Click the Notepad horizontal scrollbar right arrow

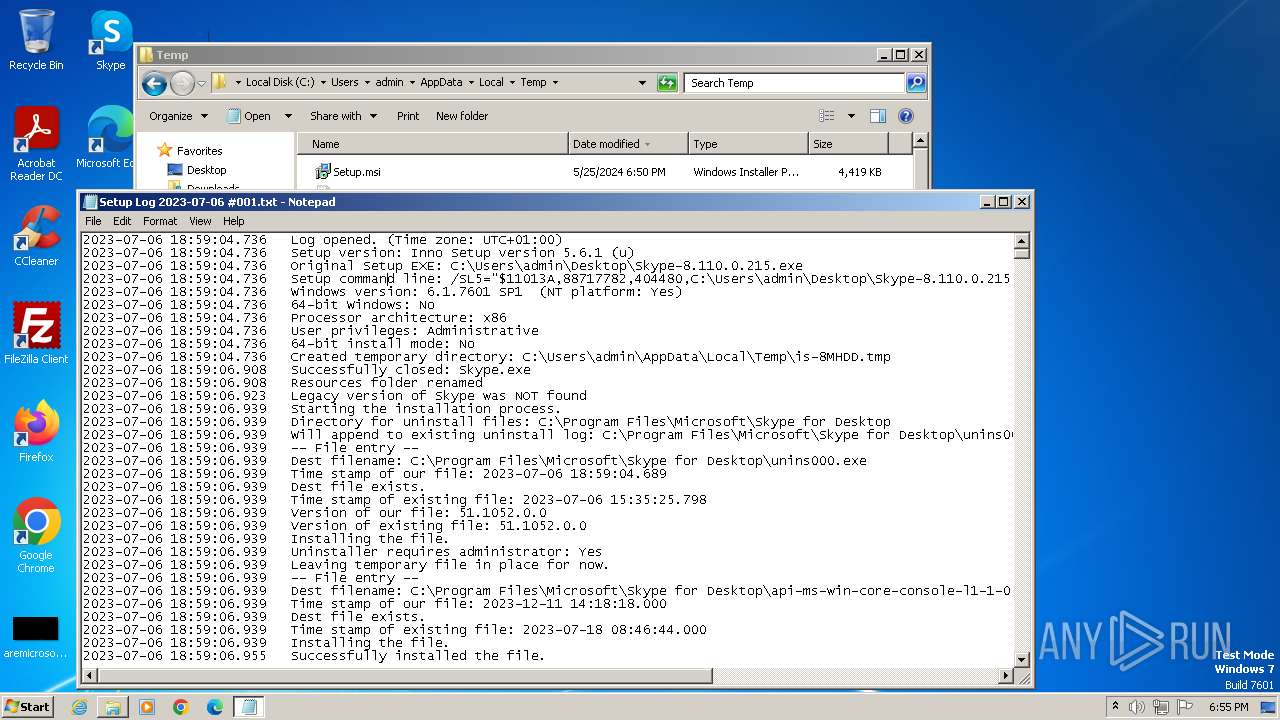click(x=1006, y=677)
